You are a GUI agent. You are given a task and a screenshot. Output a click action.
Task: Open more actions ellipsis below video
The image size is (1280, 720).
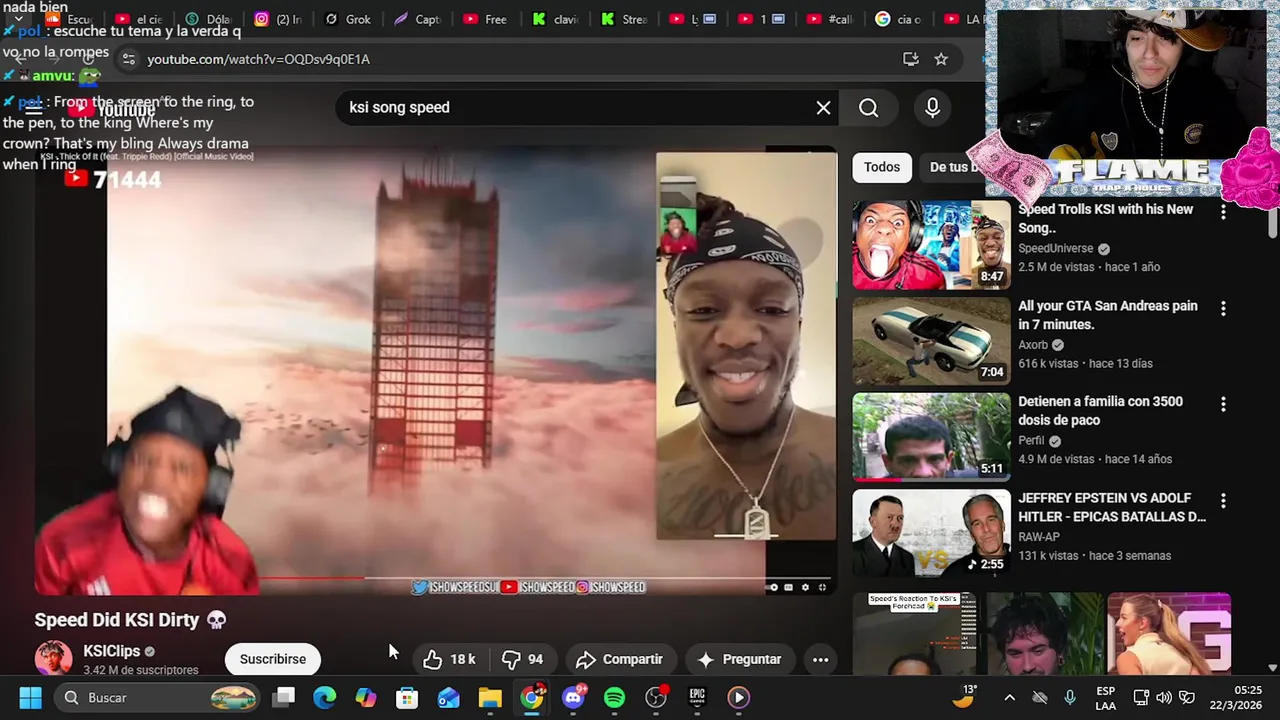coord(820,659)
